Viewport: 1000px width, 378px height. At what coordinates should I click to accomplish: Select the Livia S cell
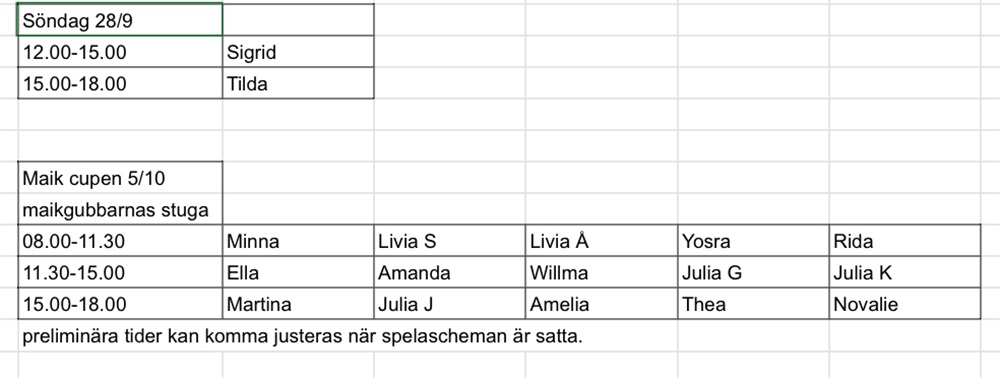click(449, 240)
